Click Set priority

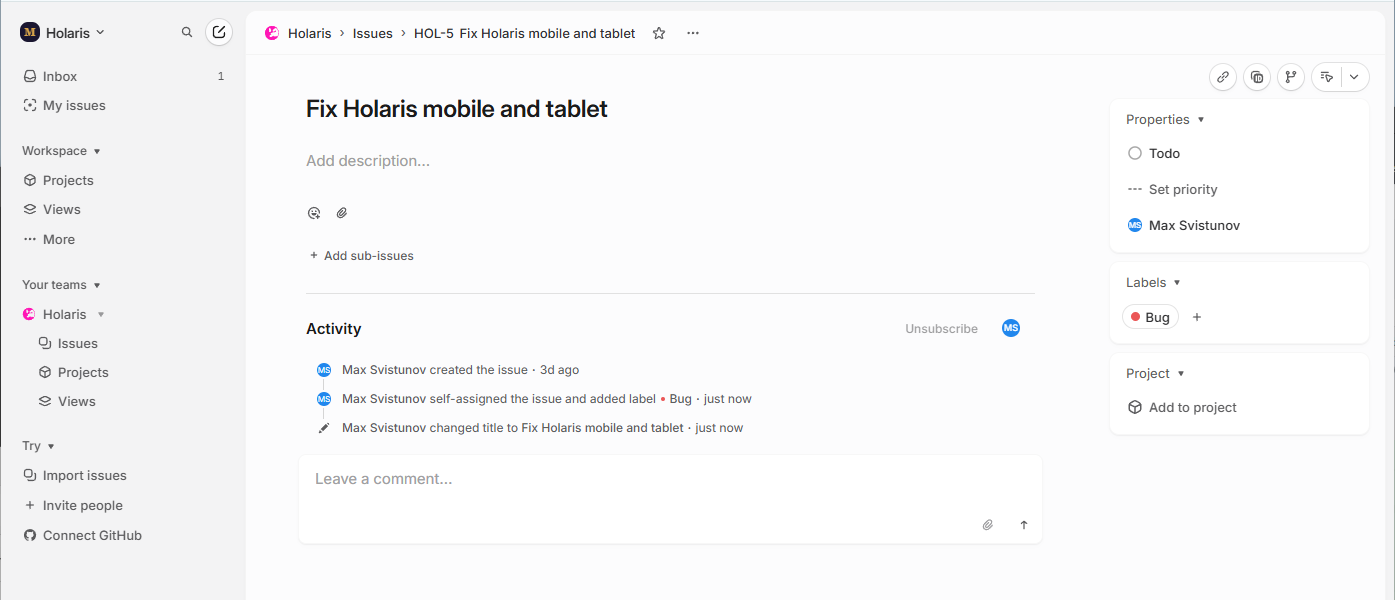tap(1172, 189)
